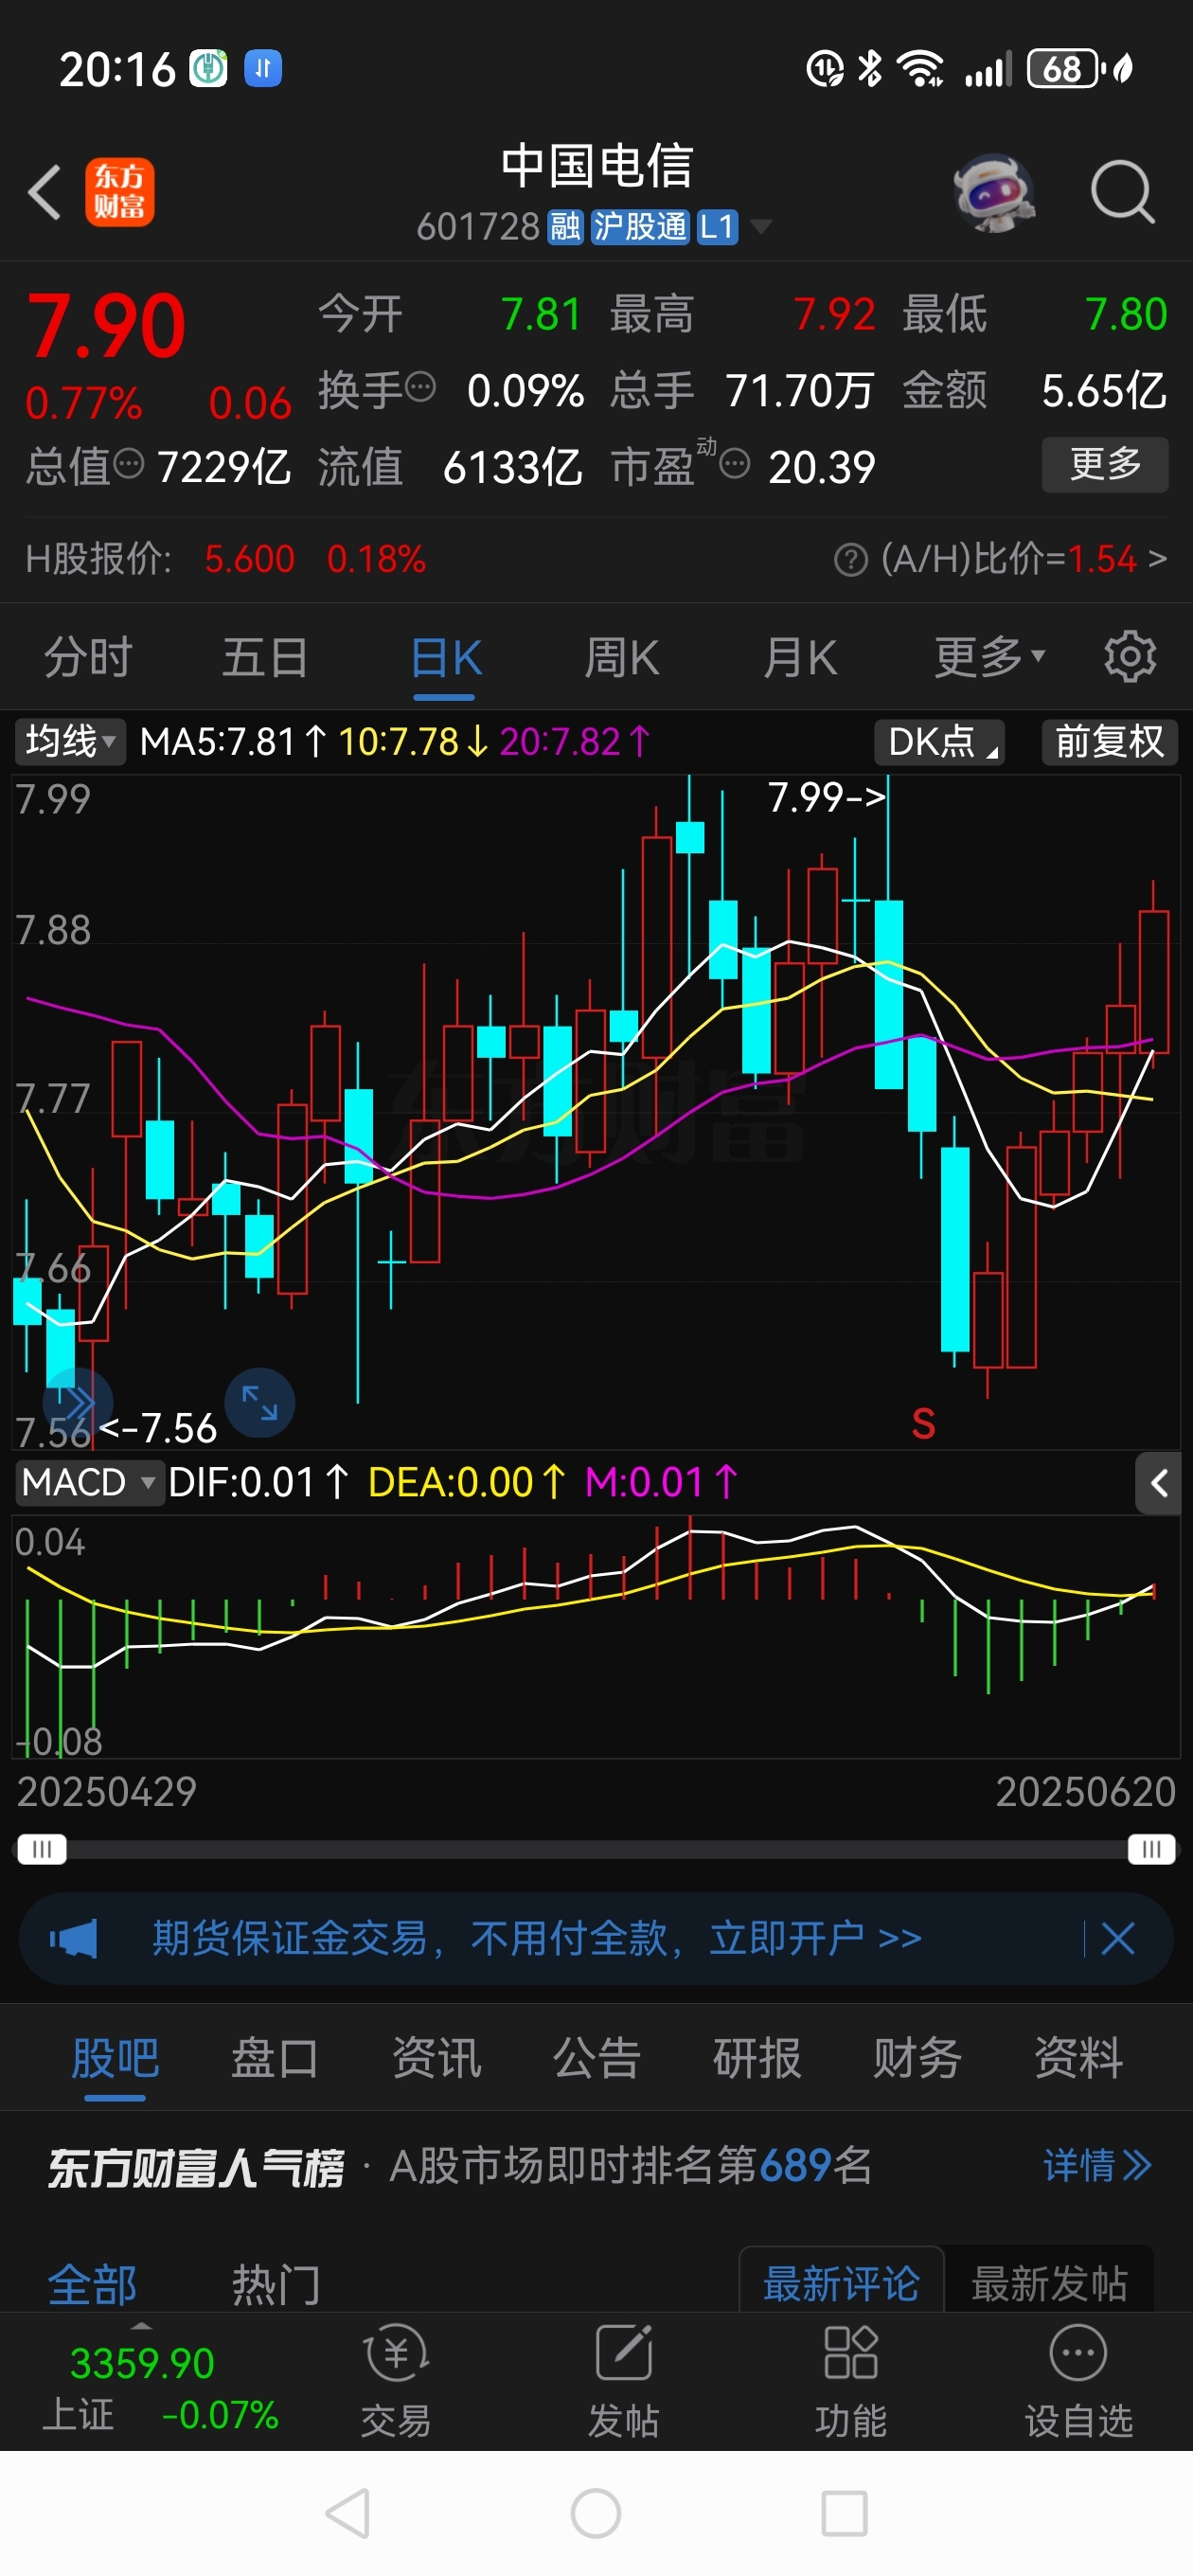
Task: Toggle the DK点 indicator
Action: coord(939,742)
